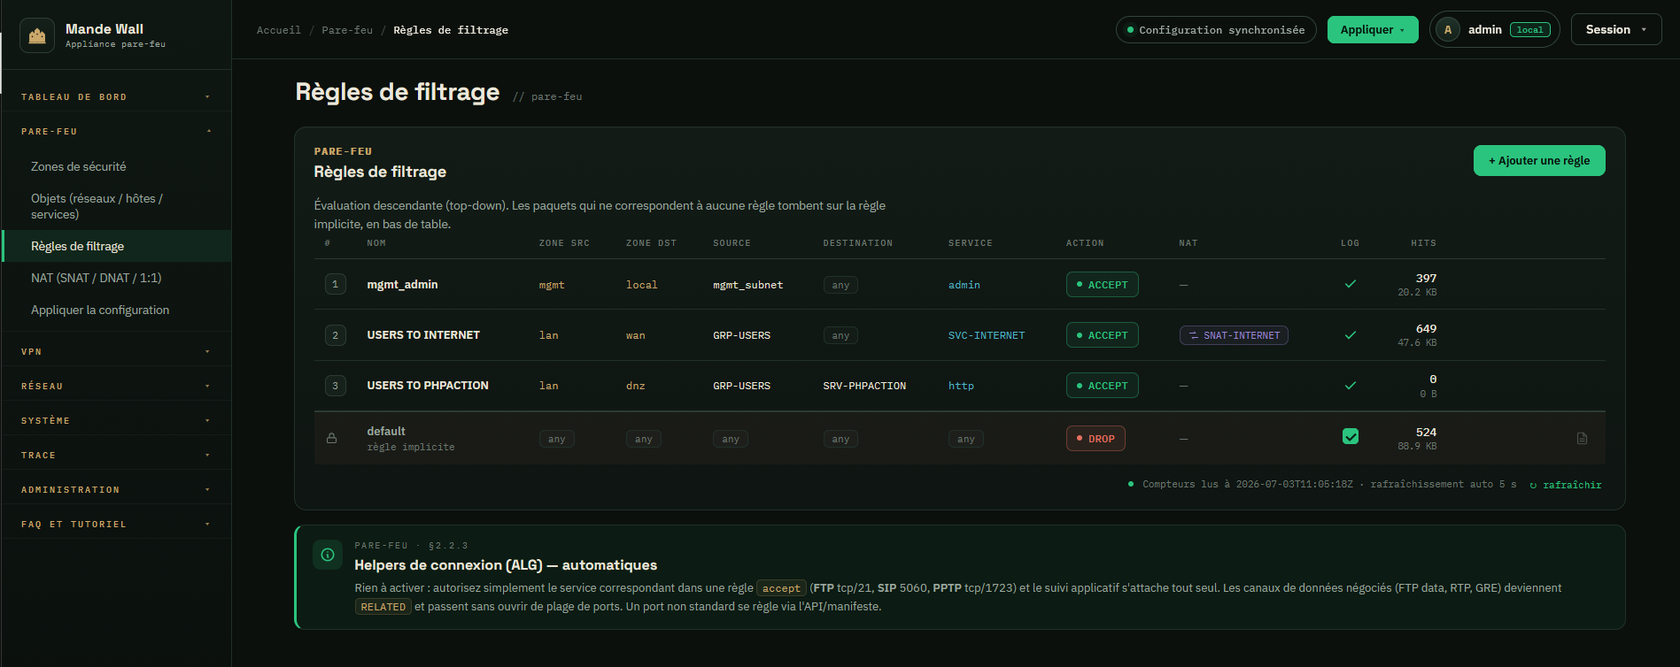
Task: Click the 524 hits counter value
Action: (x=1426, y=432)
